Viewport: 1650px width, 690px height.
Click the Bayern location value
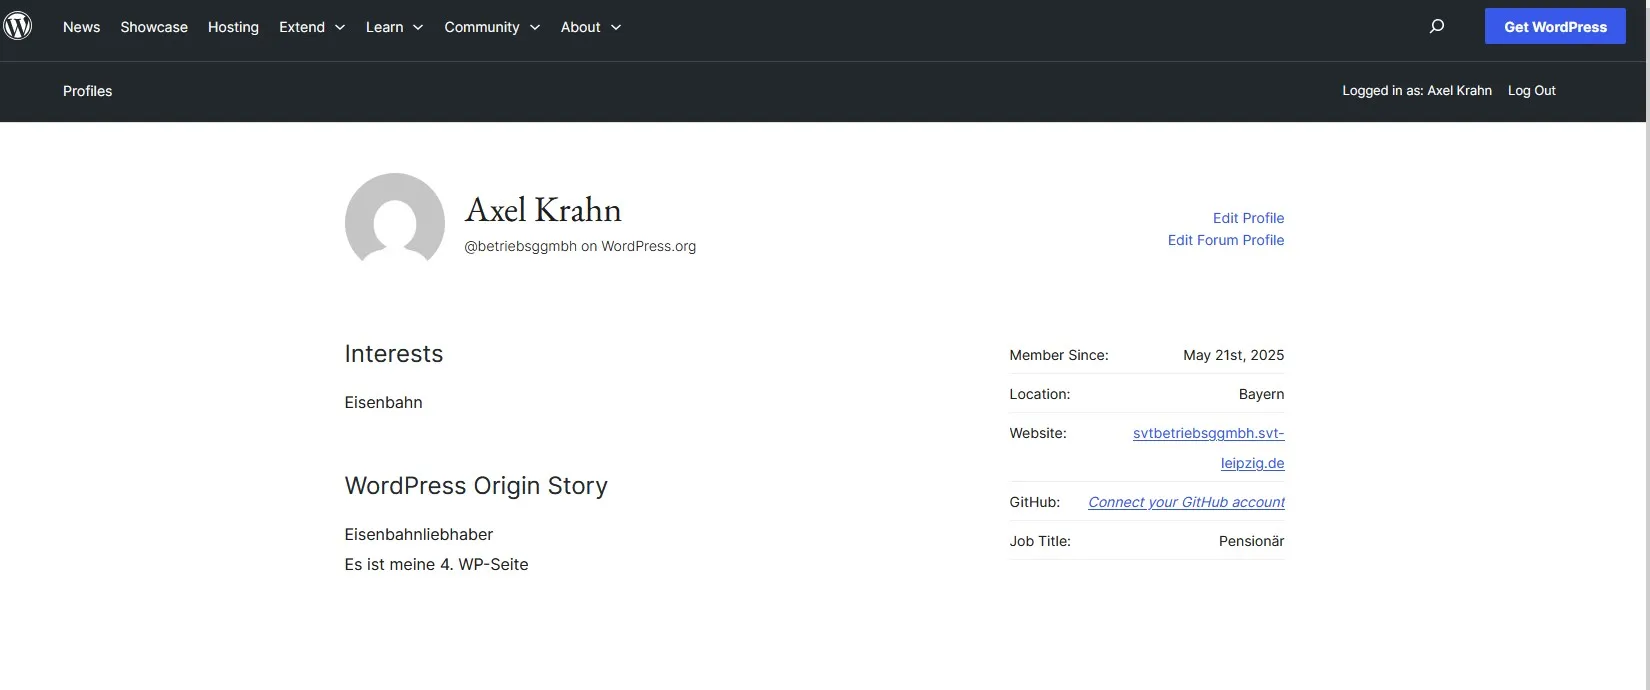(1261, 394)
